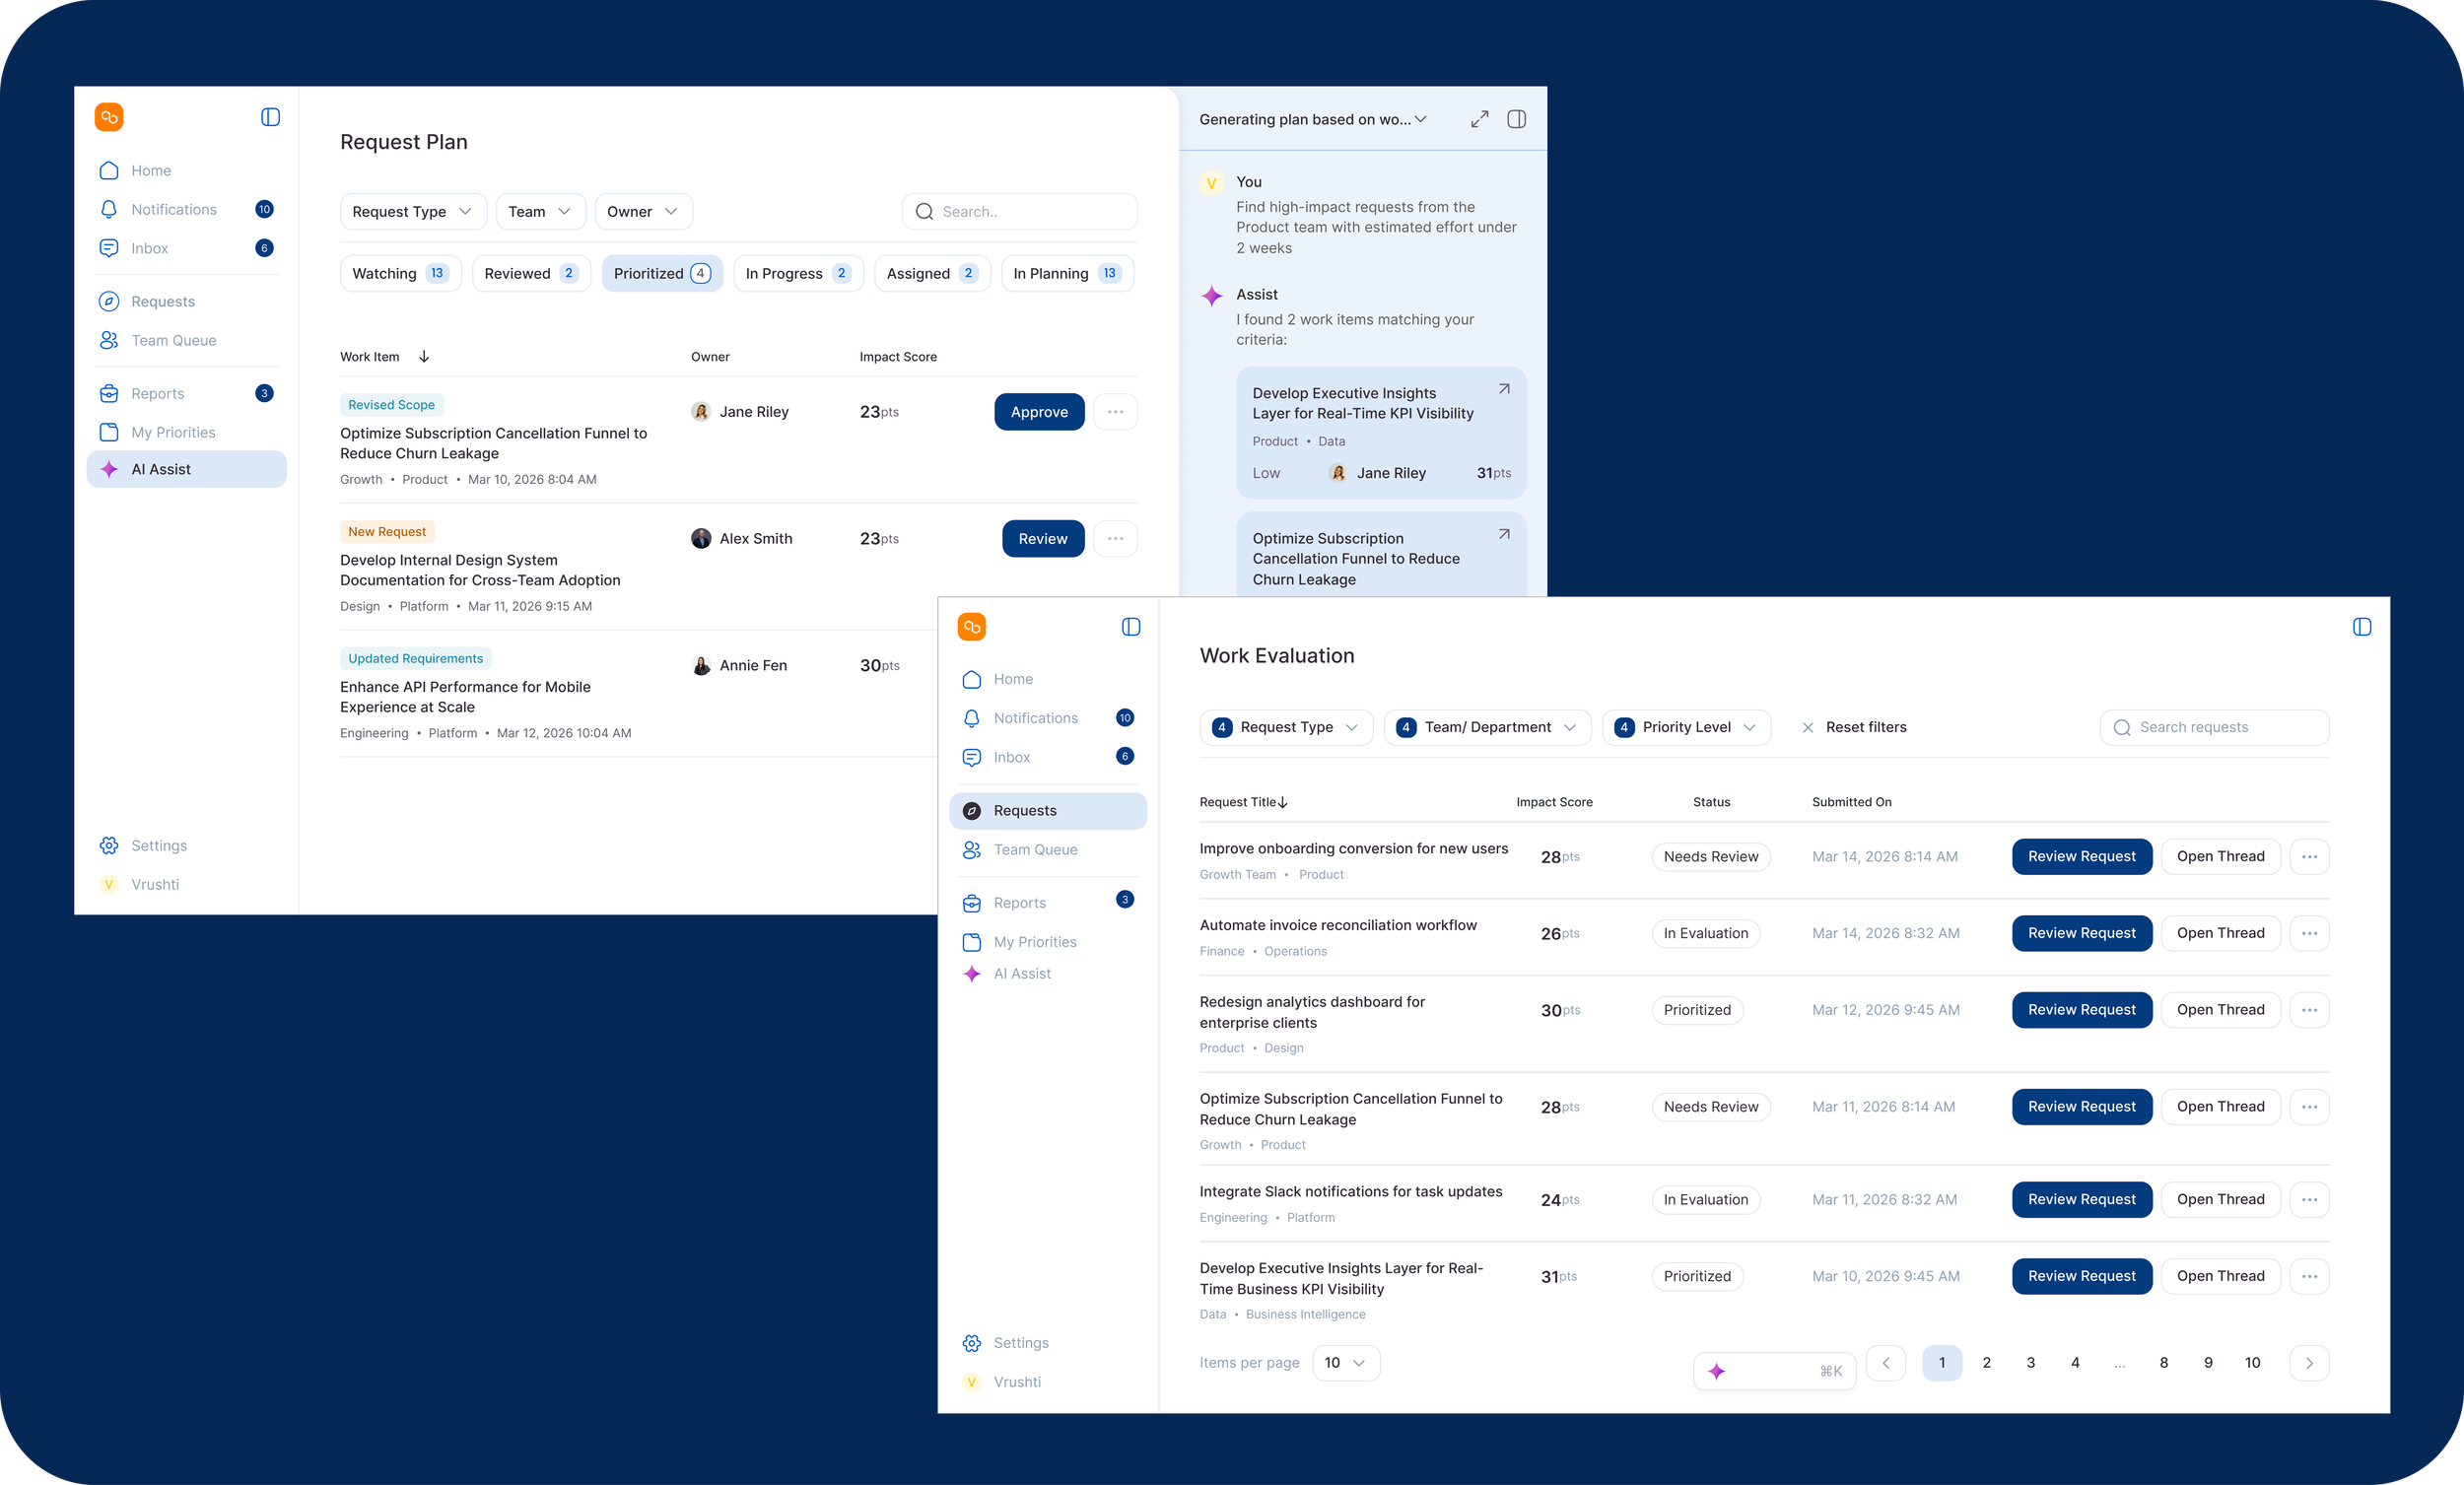Select the Watching tab
Screen dimensions: 2464x1485
pos(400,274)
